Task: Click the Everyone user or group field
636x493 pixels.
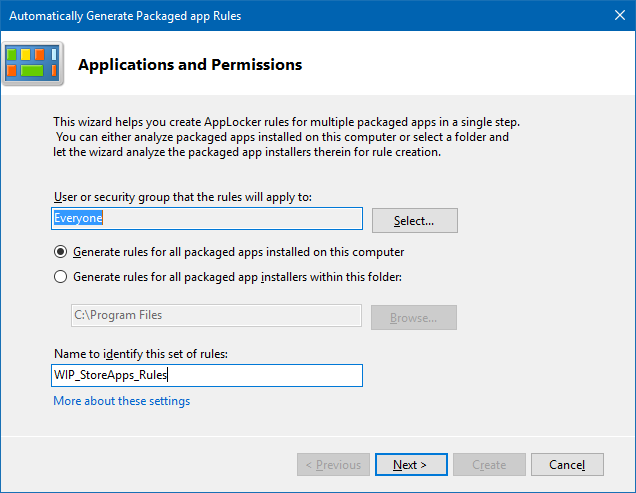Action: tap(206, 218)
